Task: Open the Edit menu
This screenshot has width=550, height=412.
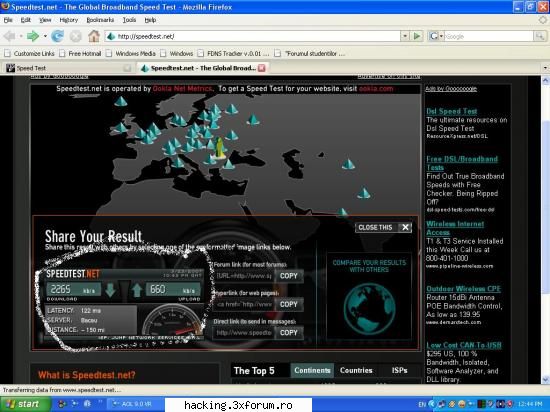Action: pos(26,20)
